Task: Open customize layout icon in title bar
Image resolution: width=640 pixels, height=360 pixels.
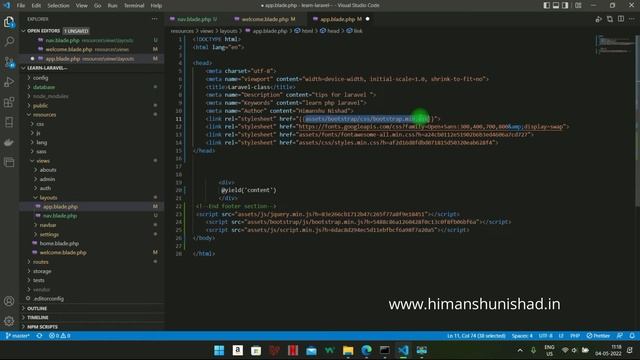Action: [x=578, y=5]
